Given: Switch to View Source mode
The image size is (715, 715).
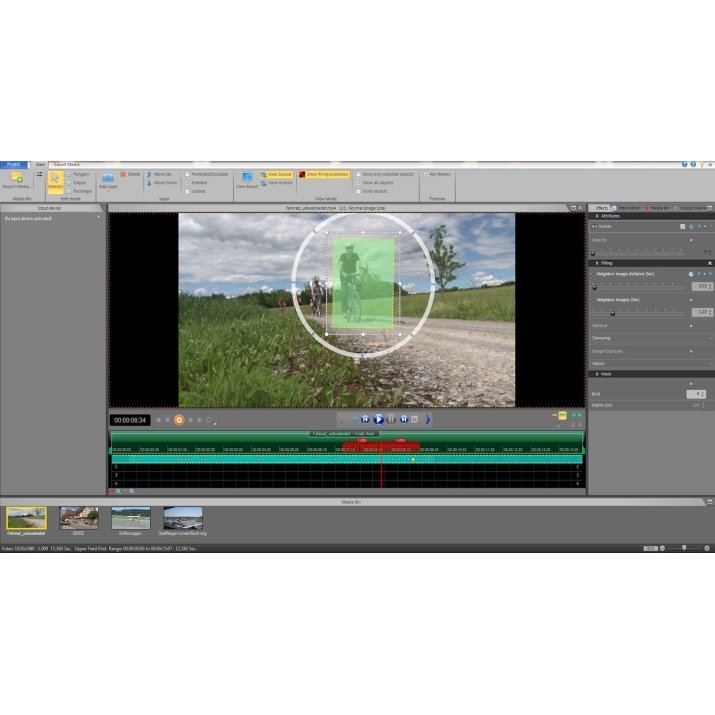Looking at the screenshot, I should pyautogui.click(x=276, y=174).
